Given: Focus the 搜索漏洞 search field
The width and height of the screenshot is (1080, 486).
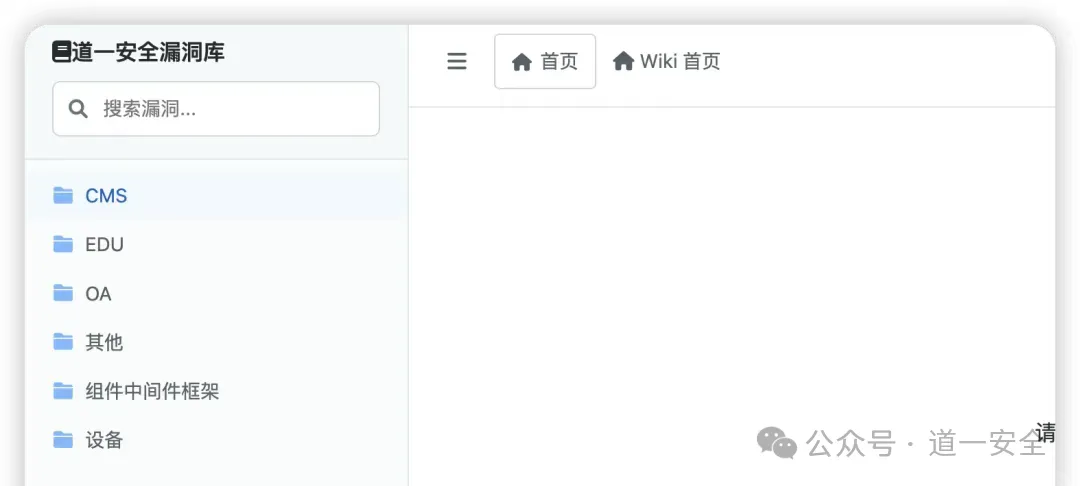Looking at the screenshot, I should coord(216,109).
